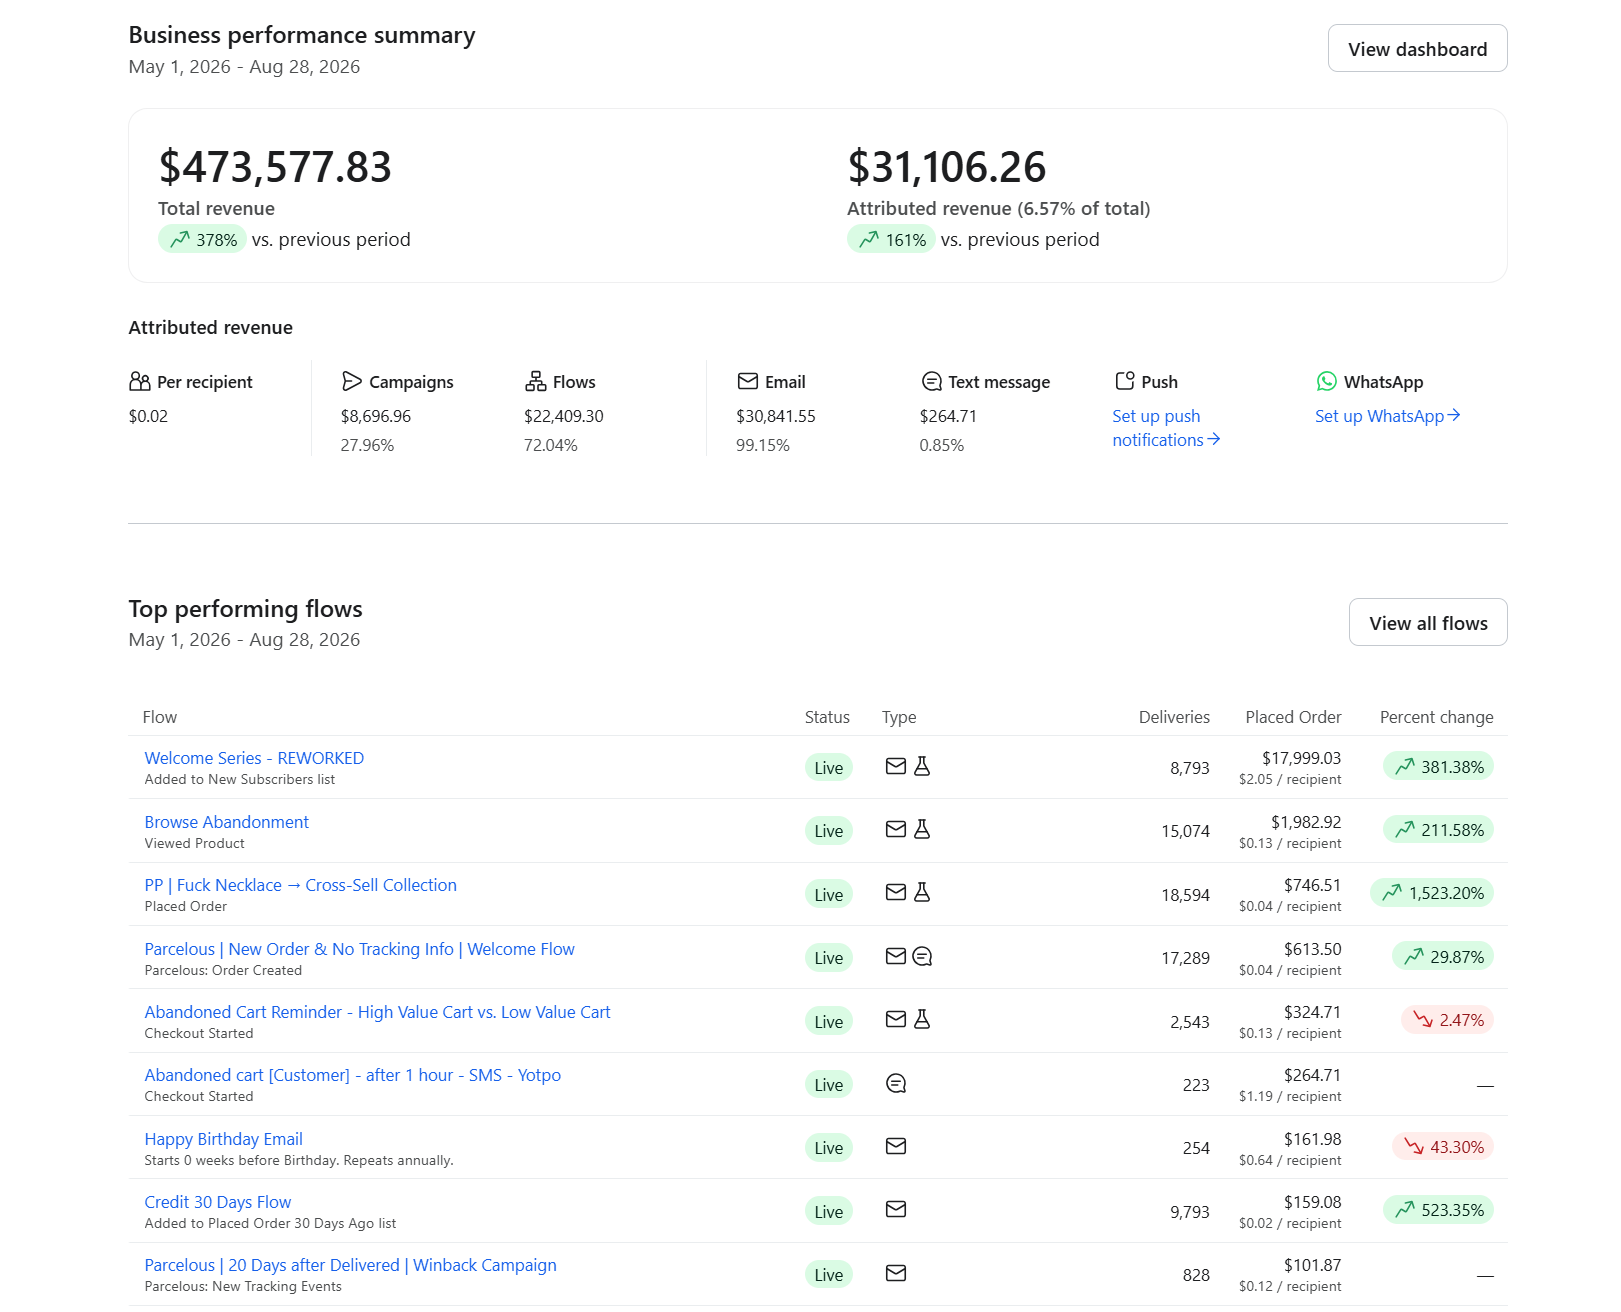Open Abandoned cart SMS Yotpo flow link

[352, 1075]
